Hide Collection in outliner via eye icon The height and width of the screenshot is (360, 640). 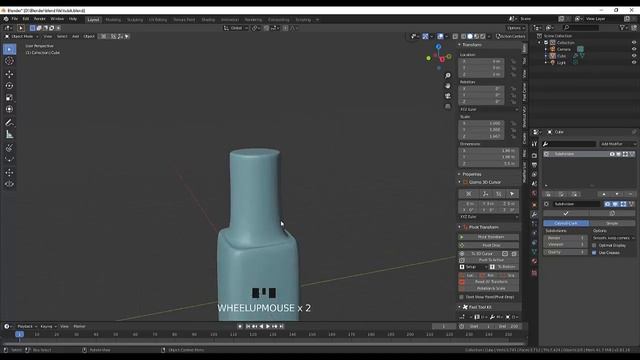point(634,42)
